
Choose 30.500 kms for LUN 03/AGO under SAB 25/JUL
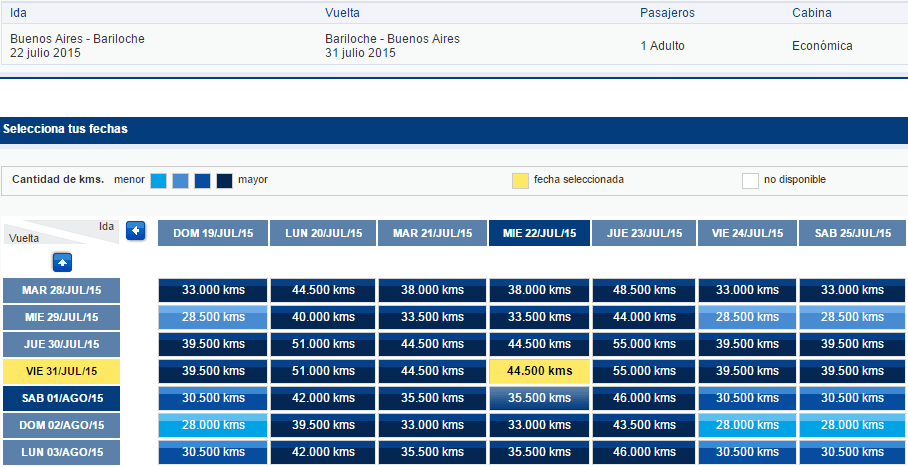[852, 453]
